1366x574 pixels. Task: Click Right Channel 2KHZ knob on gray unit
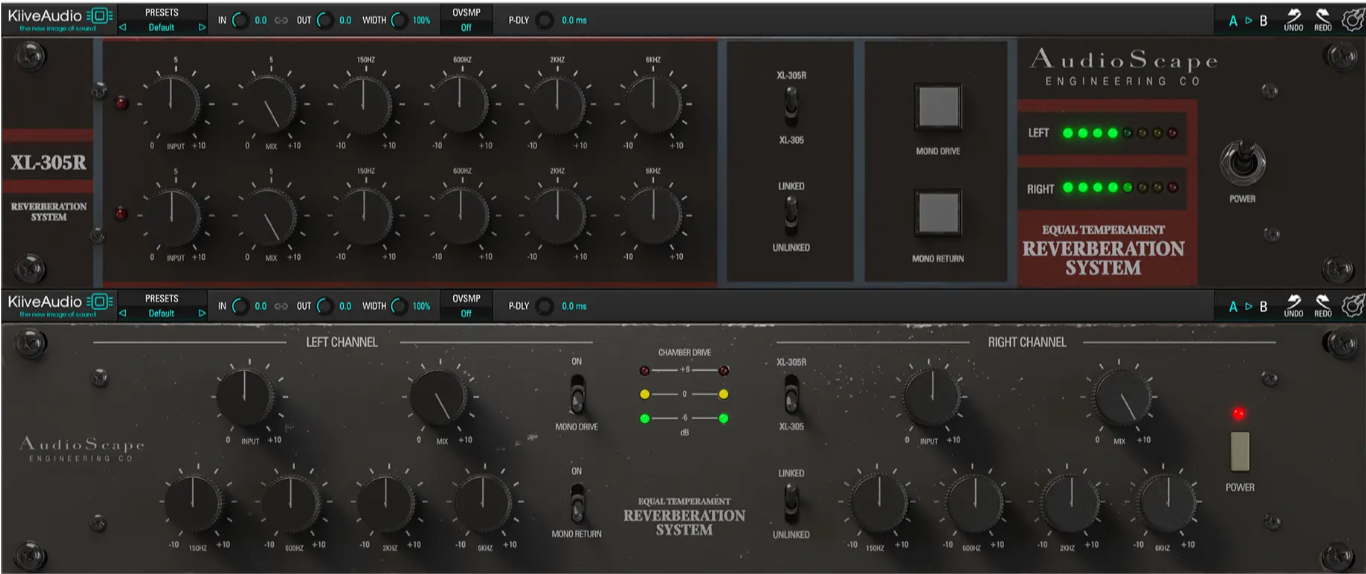tap(1071, 503)
